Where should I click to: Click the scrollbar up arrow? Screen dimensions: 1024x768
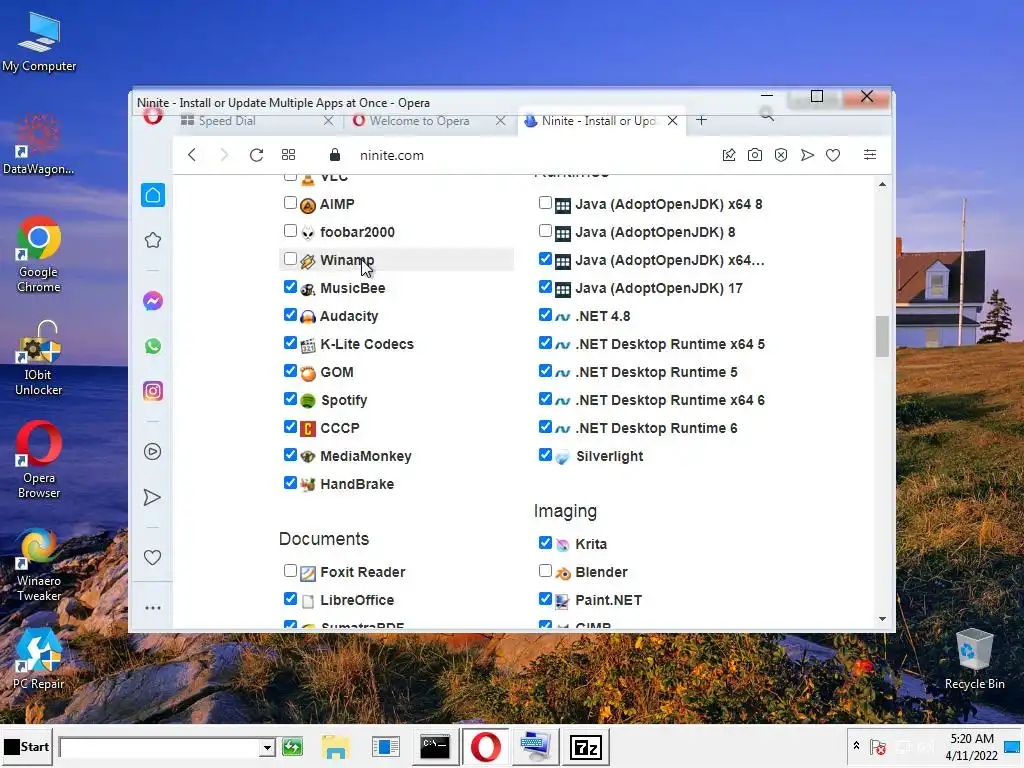point(882,185)
